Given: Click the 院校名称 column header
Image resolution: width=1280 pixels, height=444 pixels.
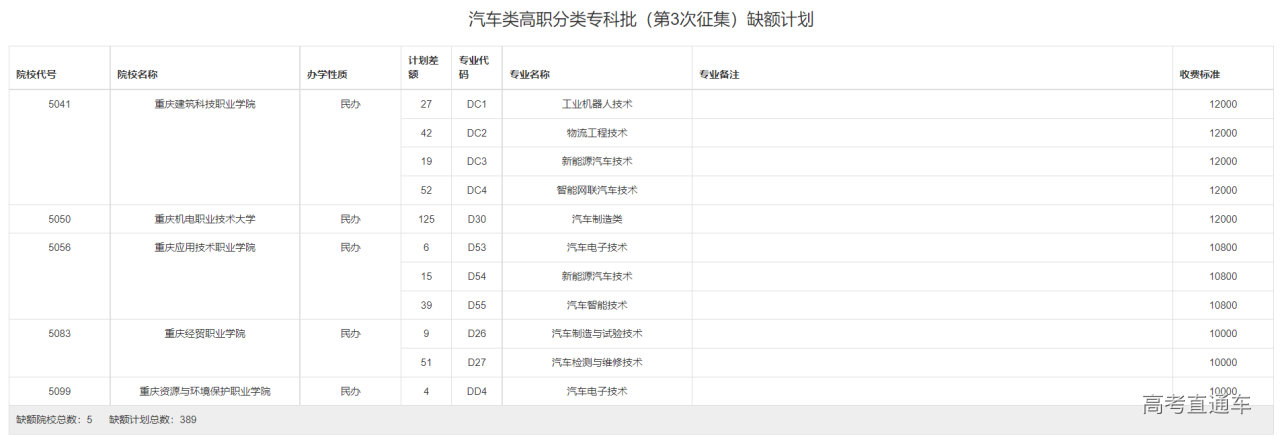Looking at the screenshot, I should (137, 75).
